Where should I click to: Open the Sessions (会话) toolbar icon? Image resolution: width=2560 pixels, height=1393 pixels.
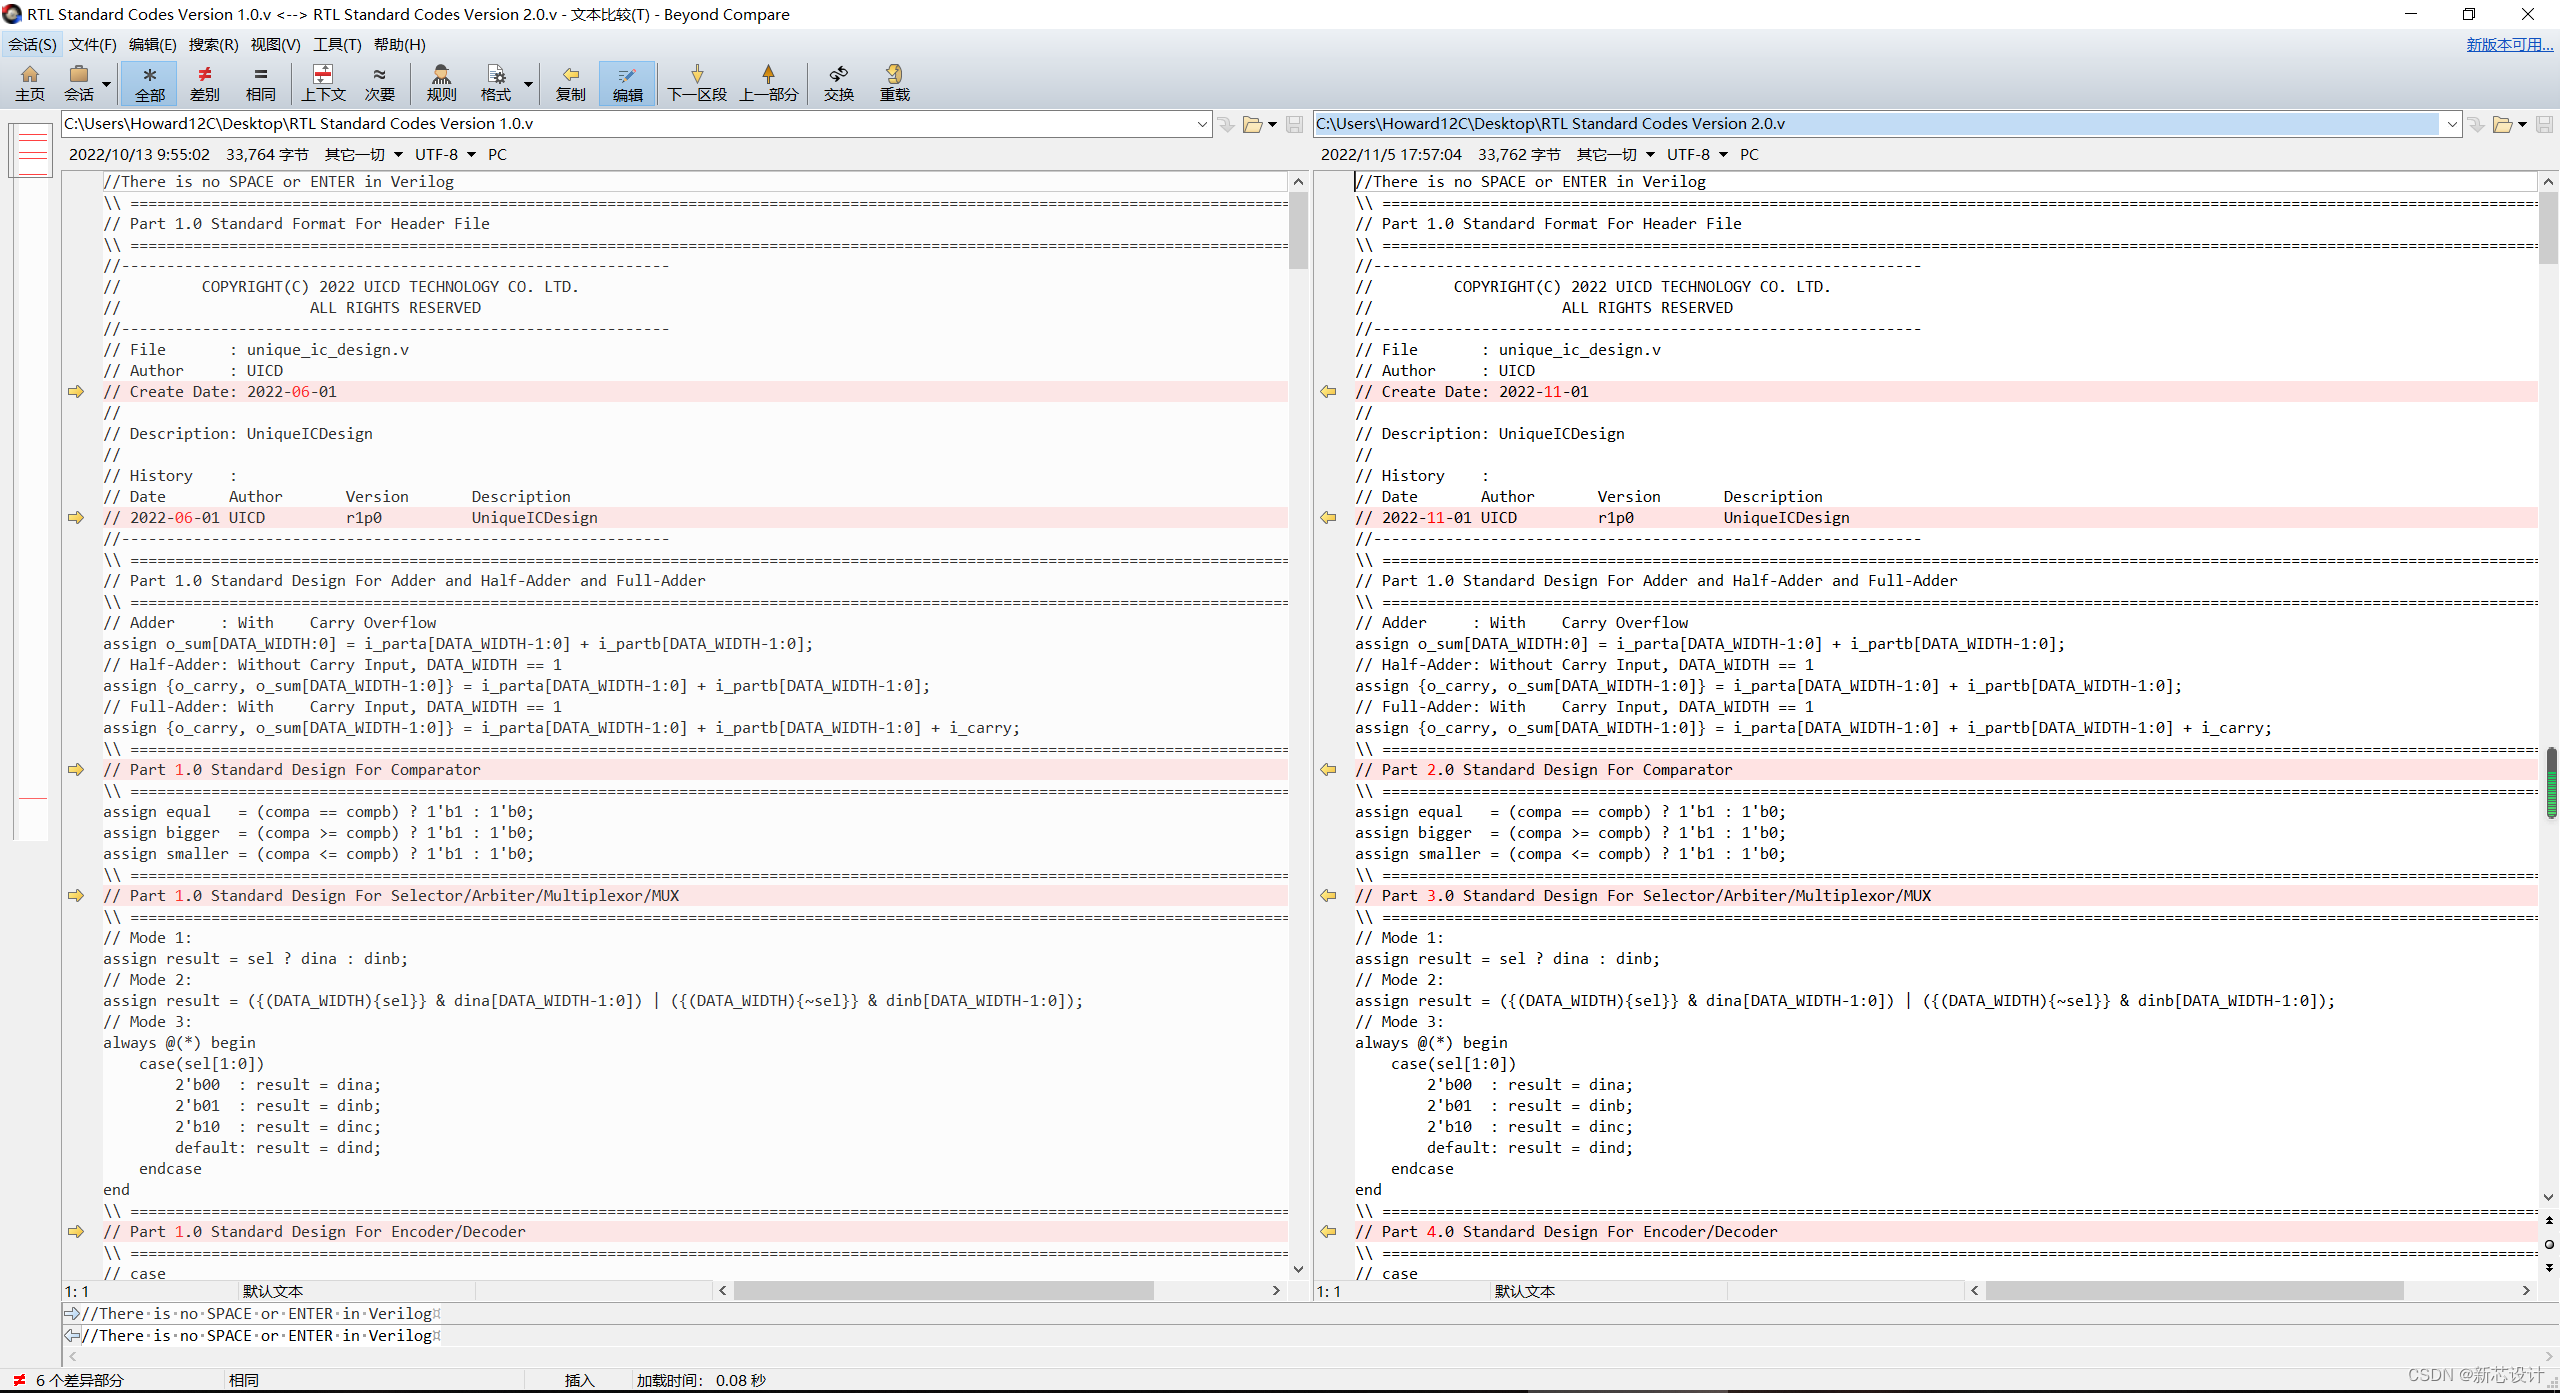click(78, 83)
